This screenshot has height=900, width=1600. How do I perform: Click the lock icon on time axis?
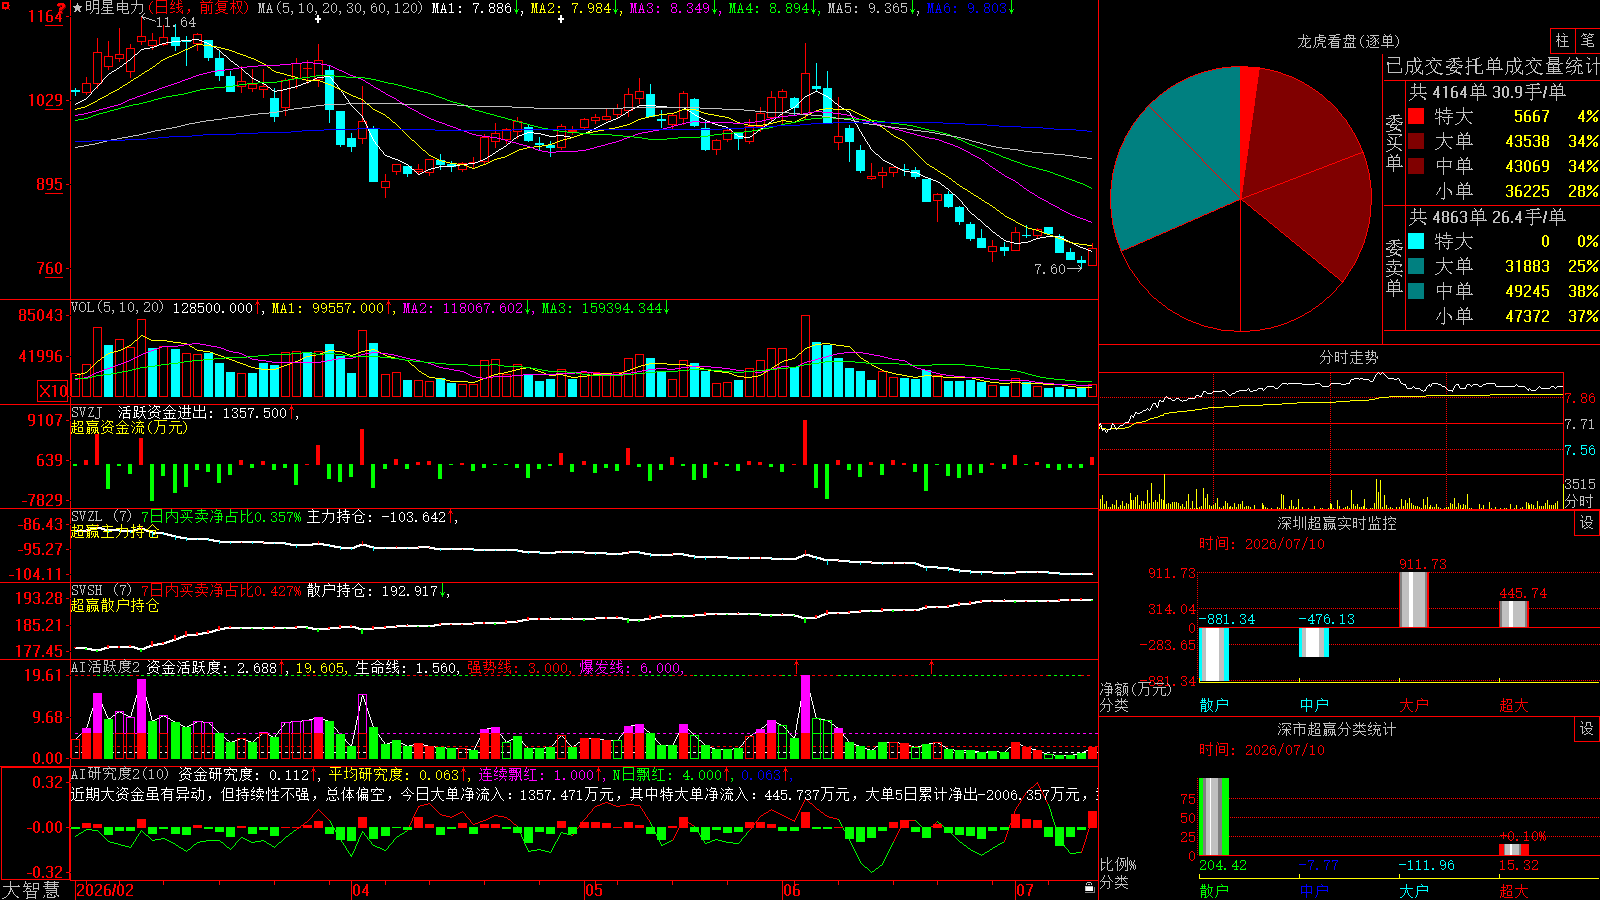point(1090,888)
